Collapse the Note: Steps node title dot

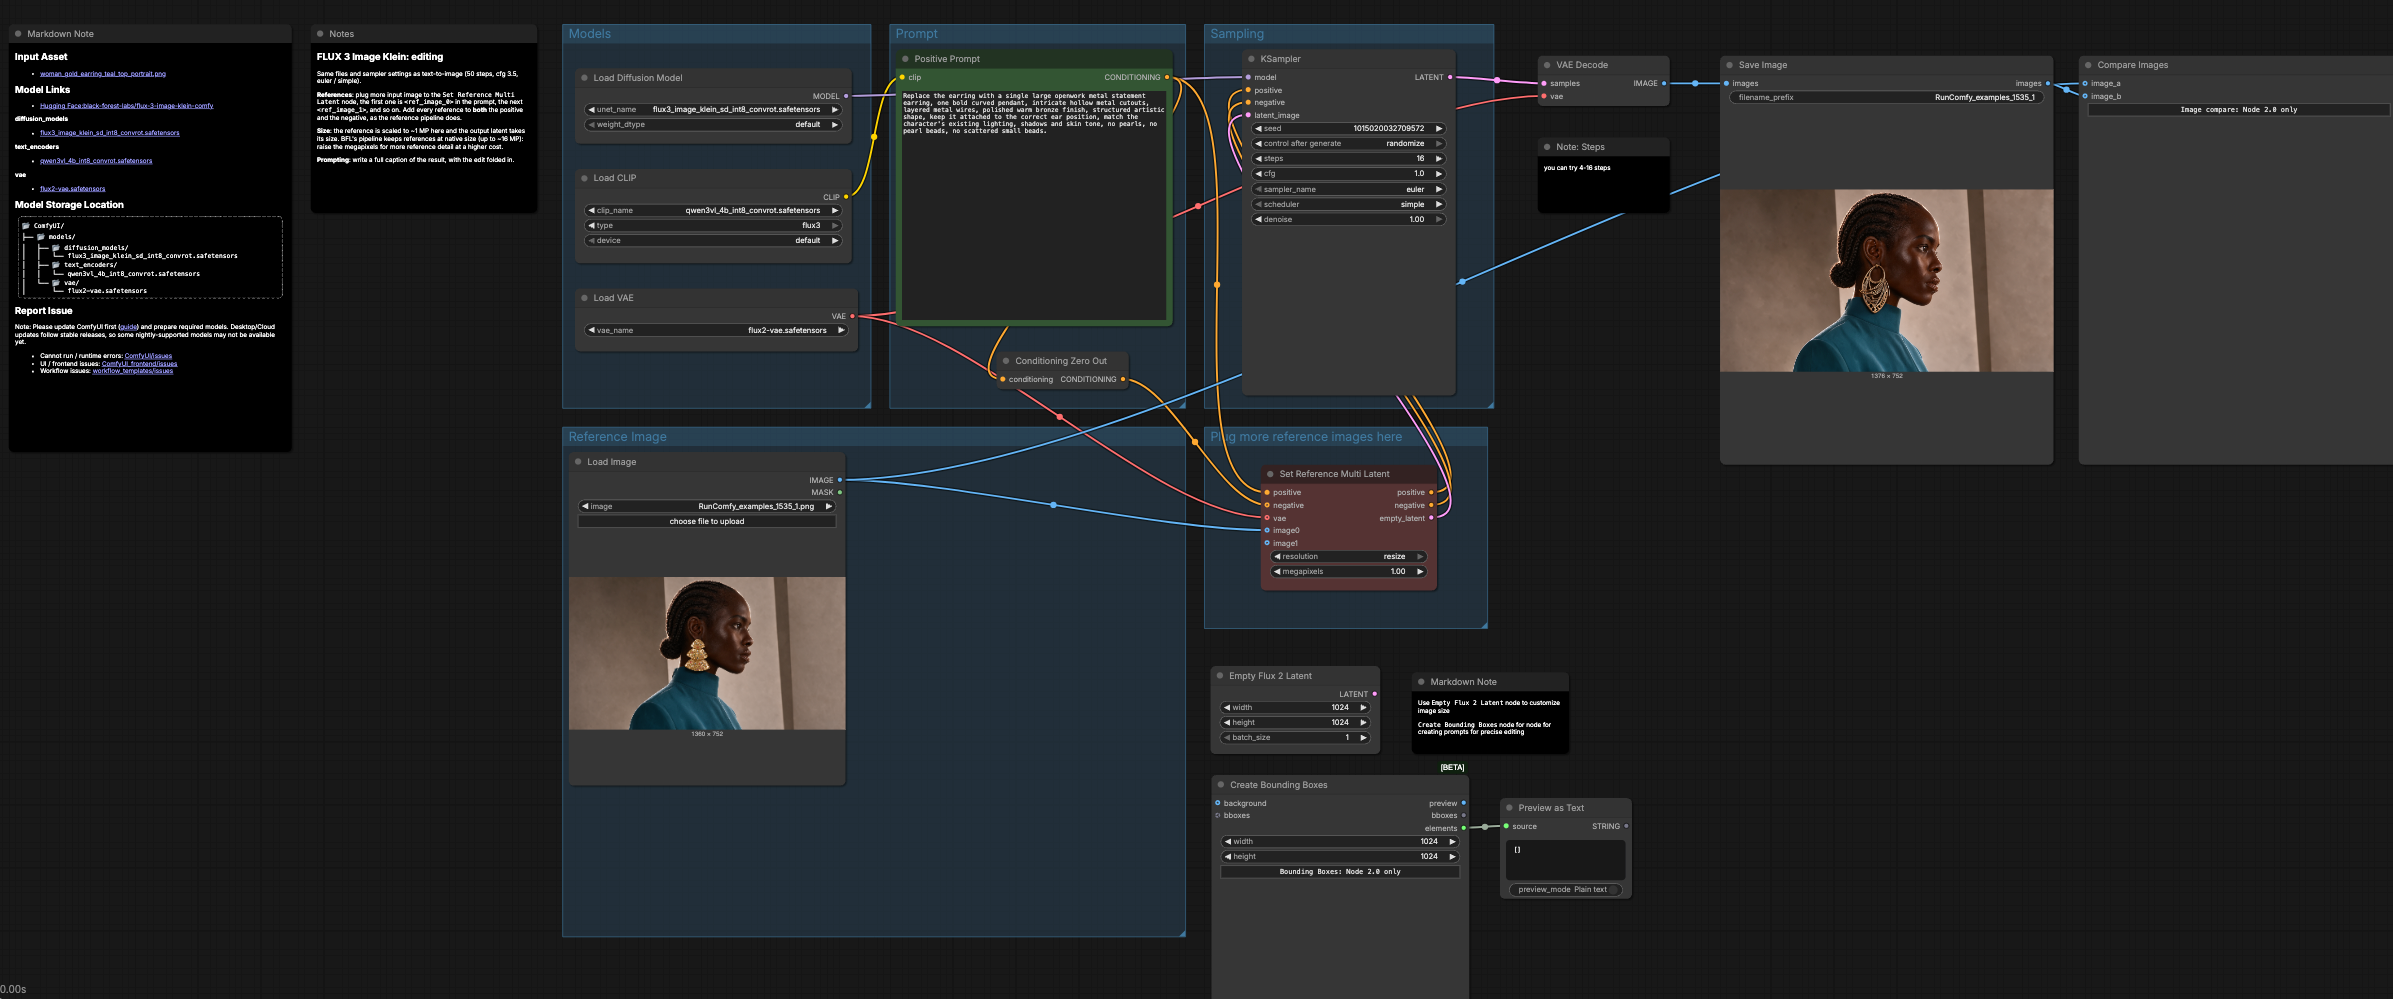tap(1547, 147)
